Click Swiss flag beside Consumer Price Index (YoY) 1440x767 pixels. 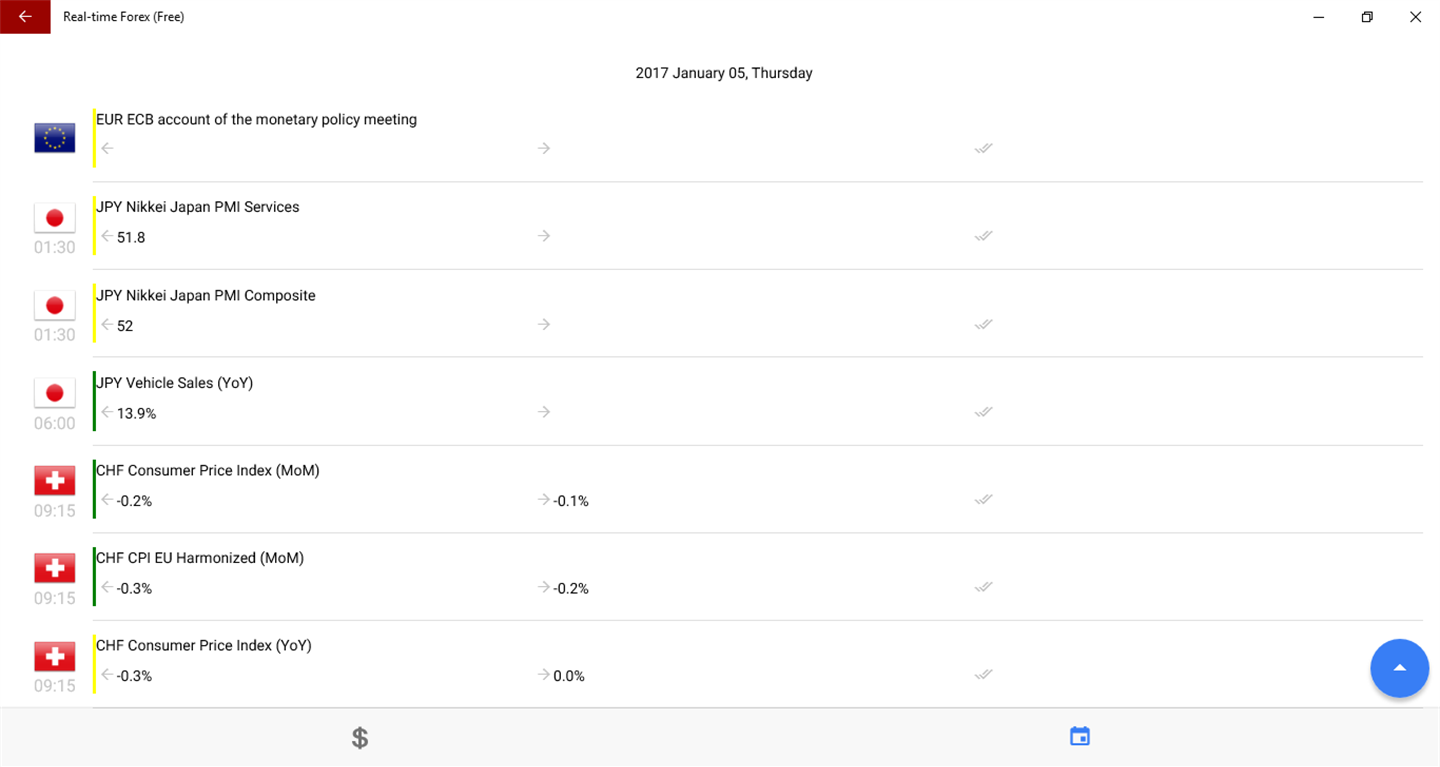tap(55, 657)
